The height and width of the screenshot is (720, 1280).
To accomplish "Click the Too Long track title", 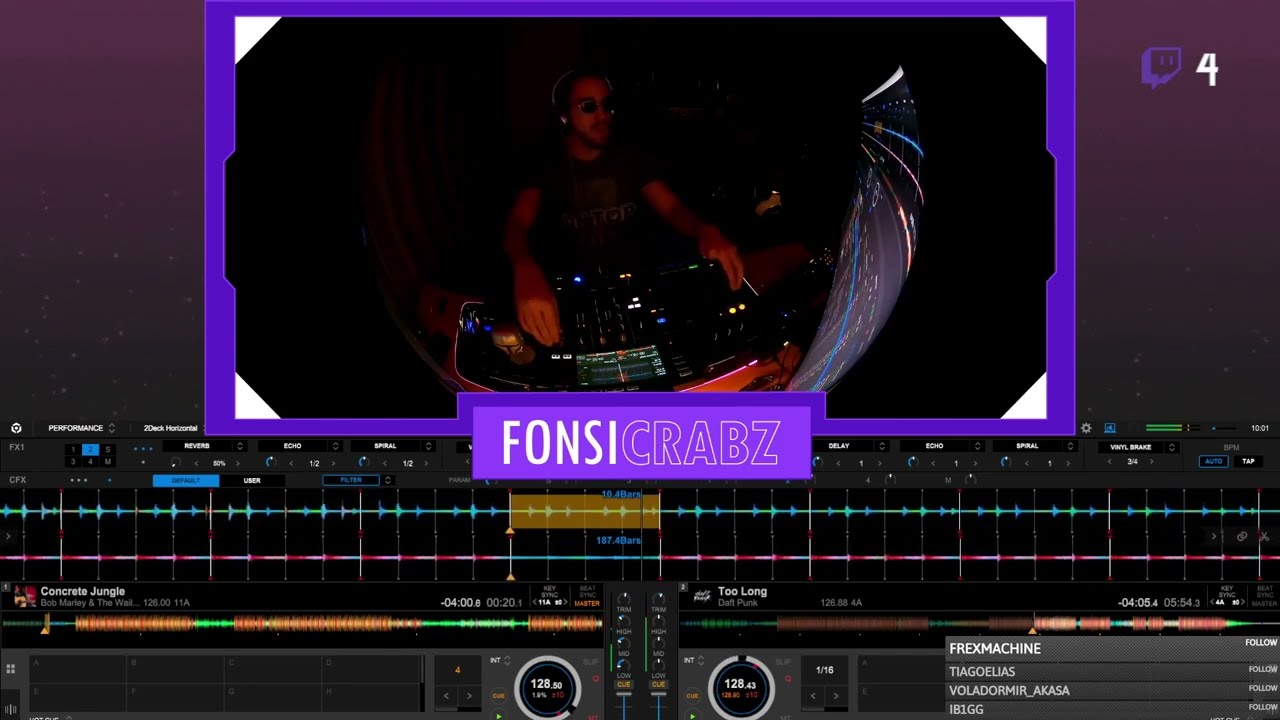I will tap(742, 592).
